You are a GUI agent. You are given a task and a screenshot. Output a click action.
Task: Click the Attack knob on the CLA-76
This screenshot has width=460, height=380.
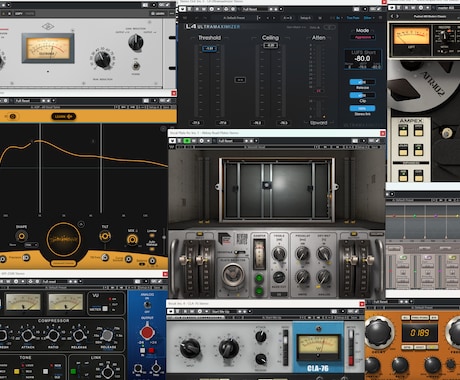coord(260,336)
